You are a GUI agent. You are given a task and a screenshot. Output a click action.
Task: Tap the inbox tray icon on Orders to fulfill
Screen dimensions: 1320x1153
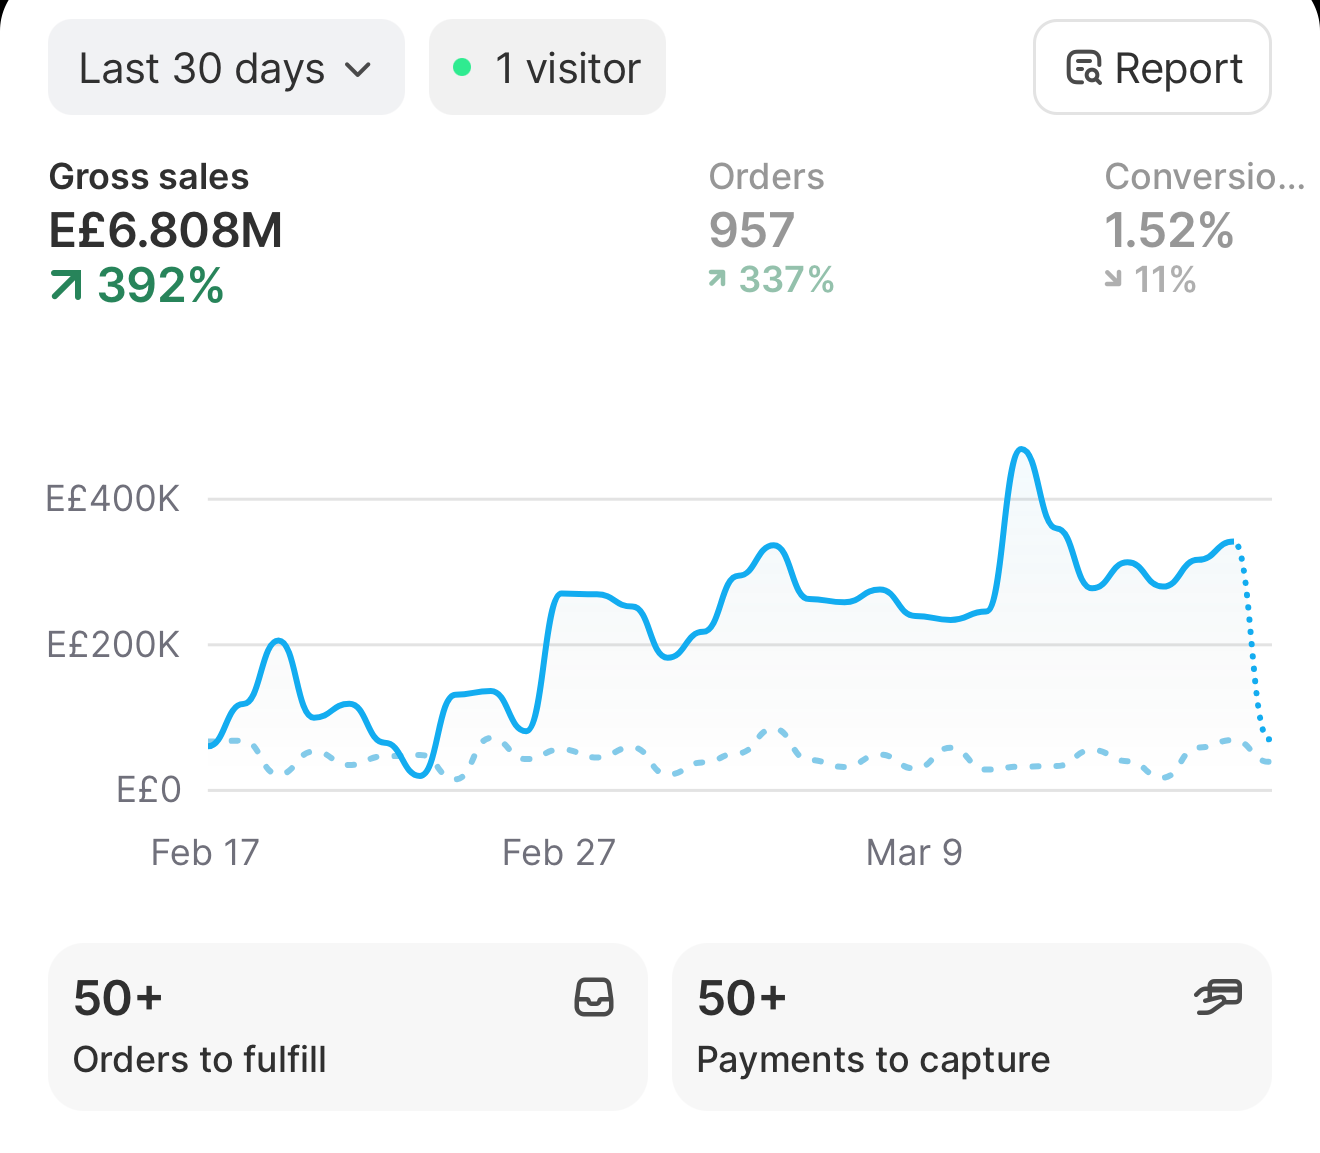tap(594, 997)
